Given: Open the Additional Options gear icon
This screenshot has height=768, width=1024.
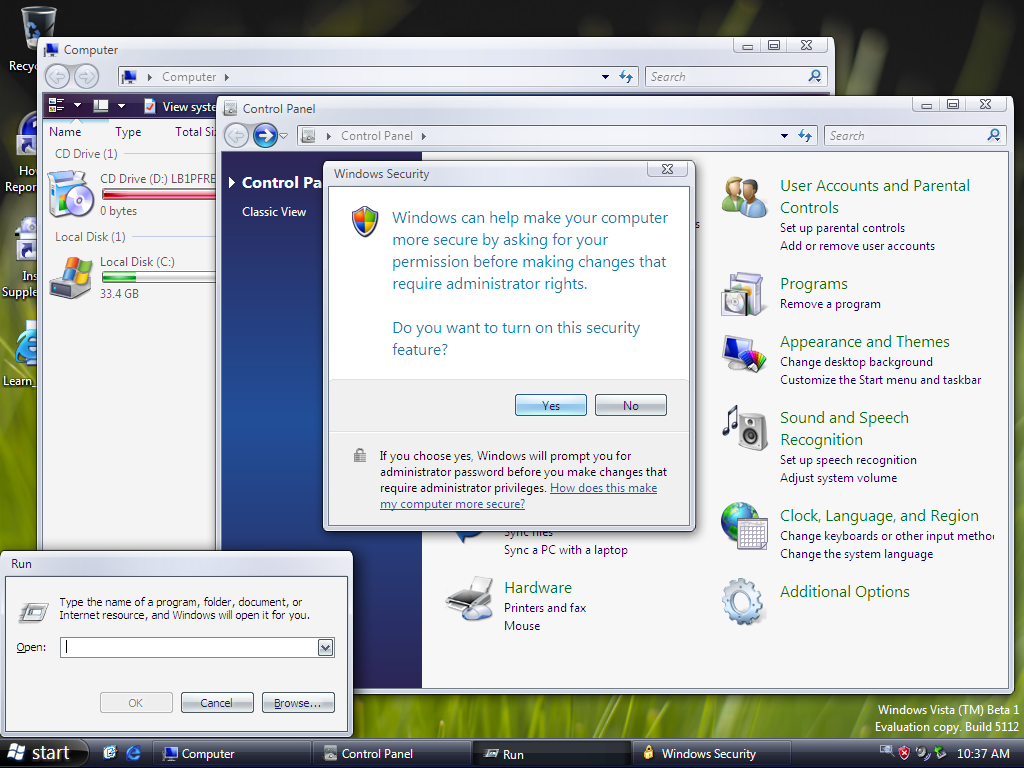Looking at the screenshot, I should pyautogui.click(x=743, y=600).
